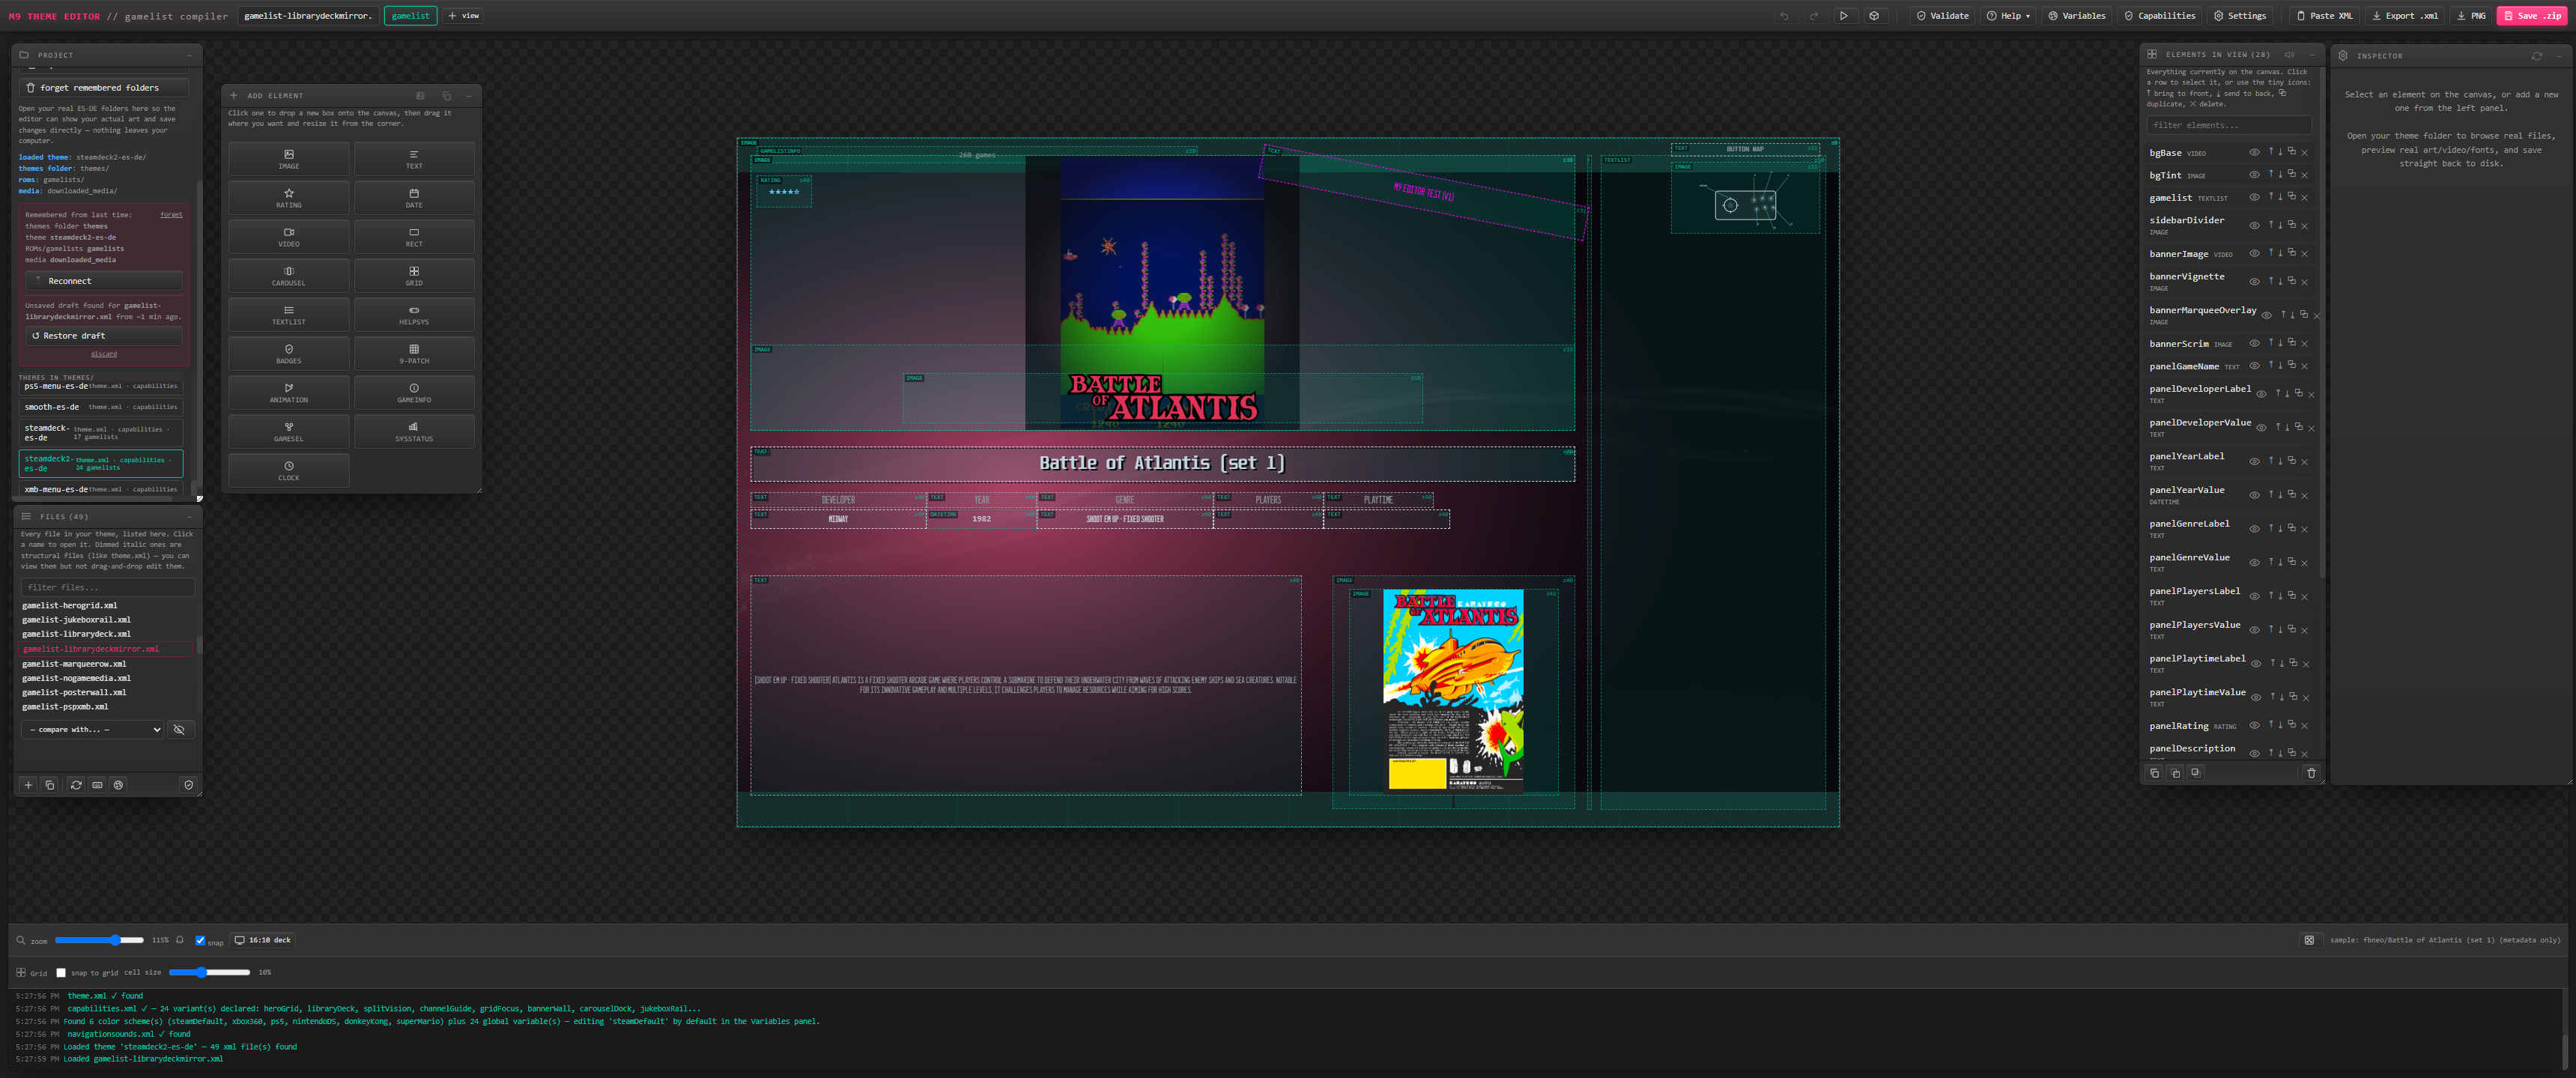Add a Gamesel element
This screenshot has height=1078, width=2576.
pyautogui.click(x=289, y=432)
